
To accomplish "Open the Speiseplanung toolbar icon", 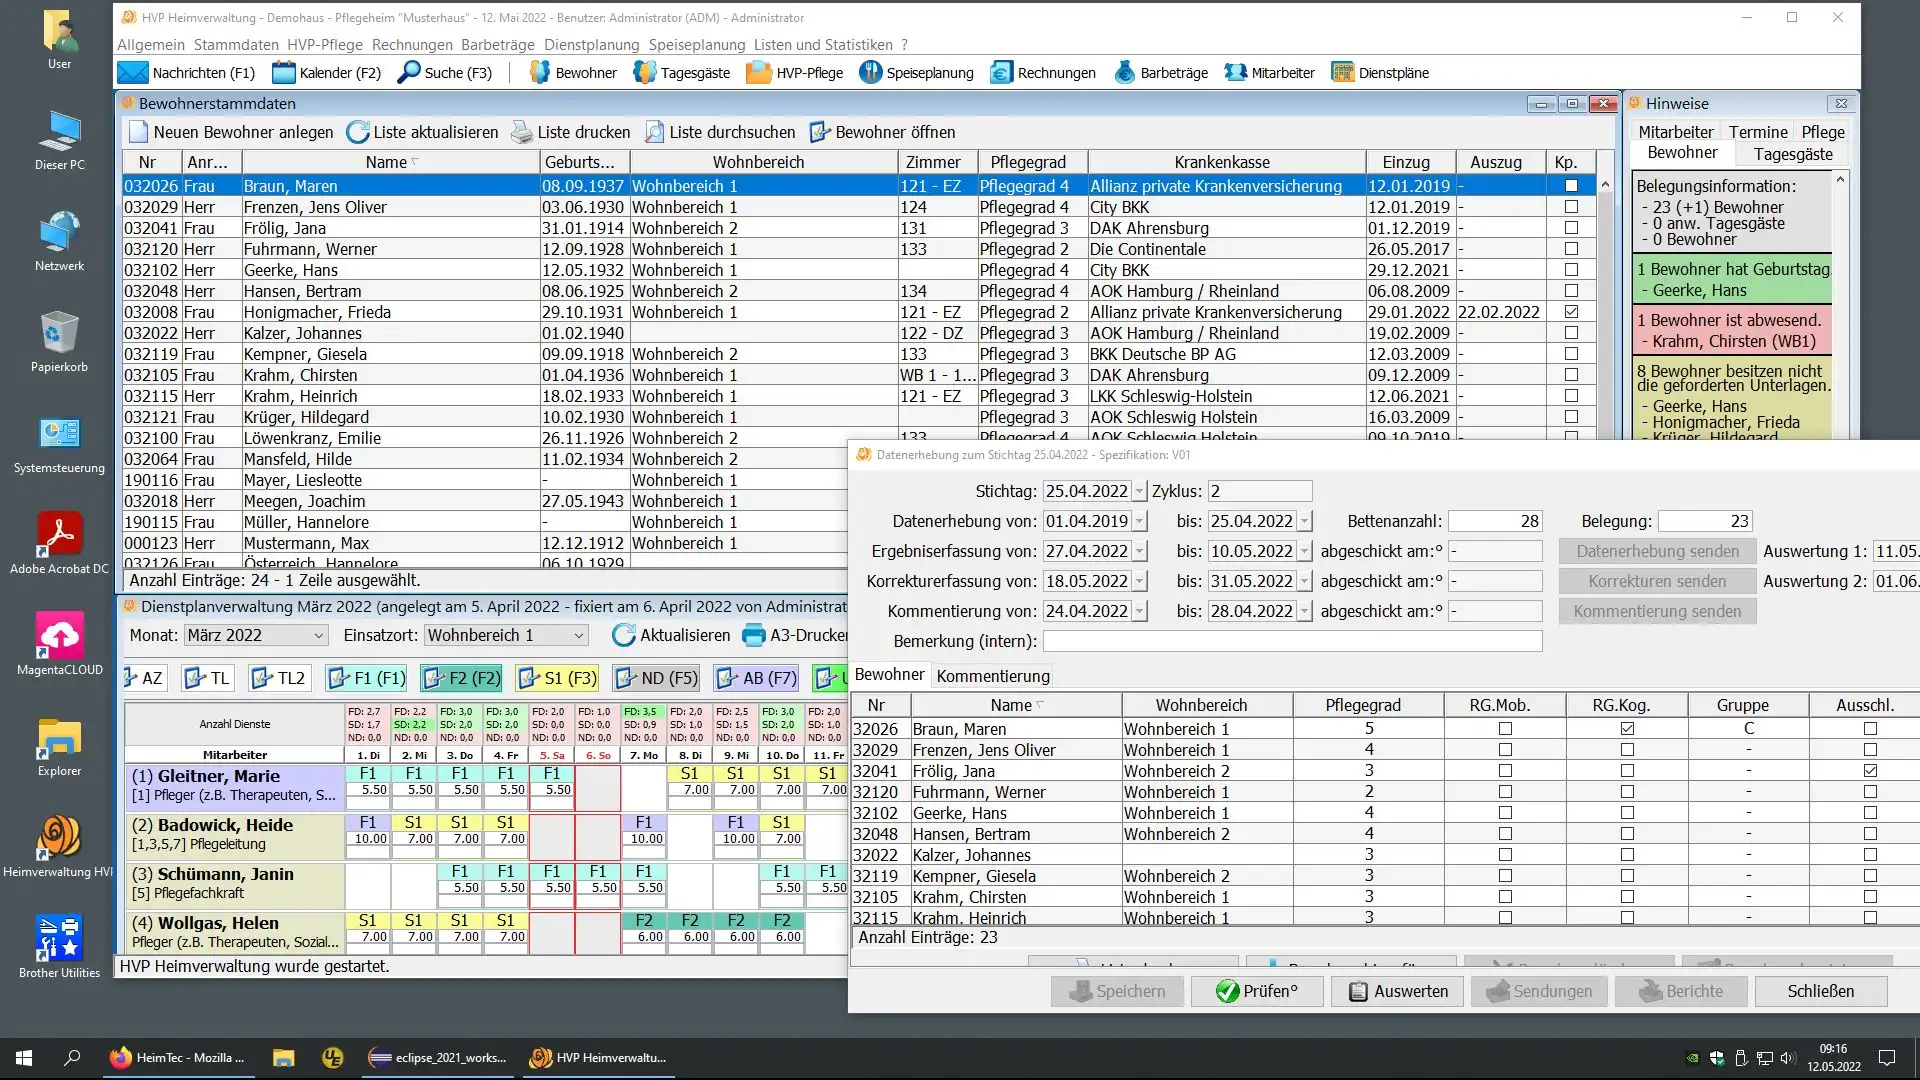I will coord(870,72).
